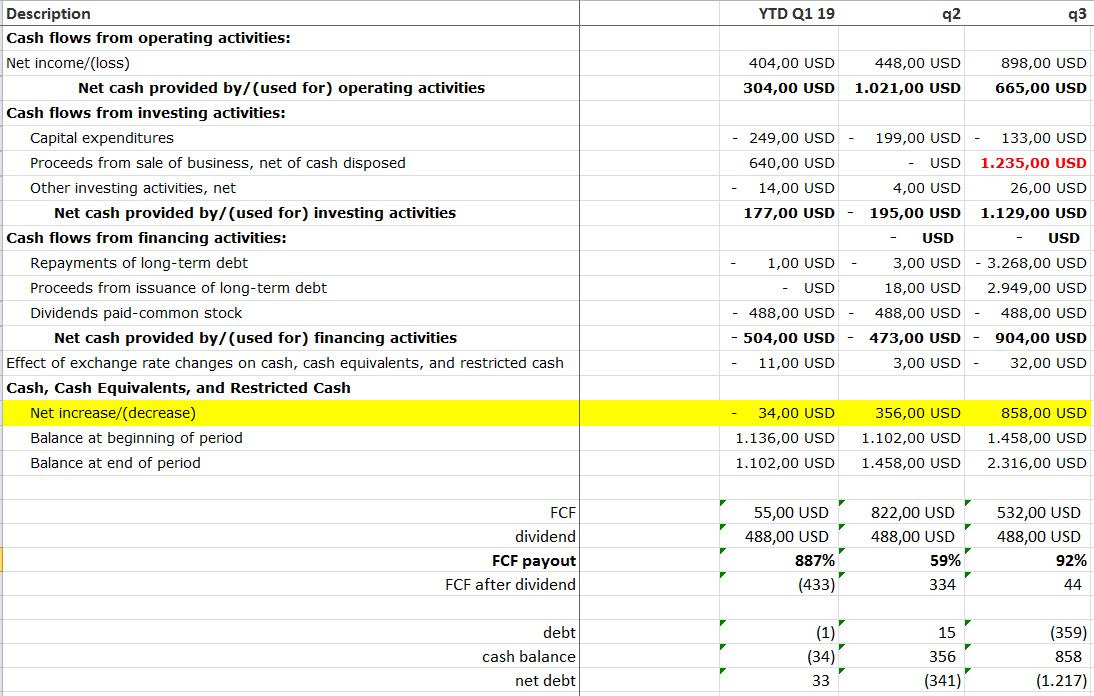Click the 640,00 USD sale proceeds cell
The image size is (1094, 696).
coord(791,163)
